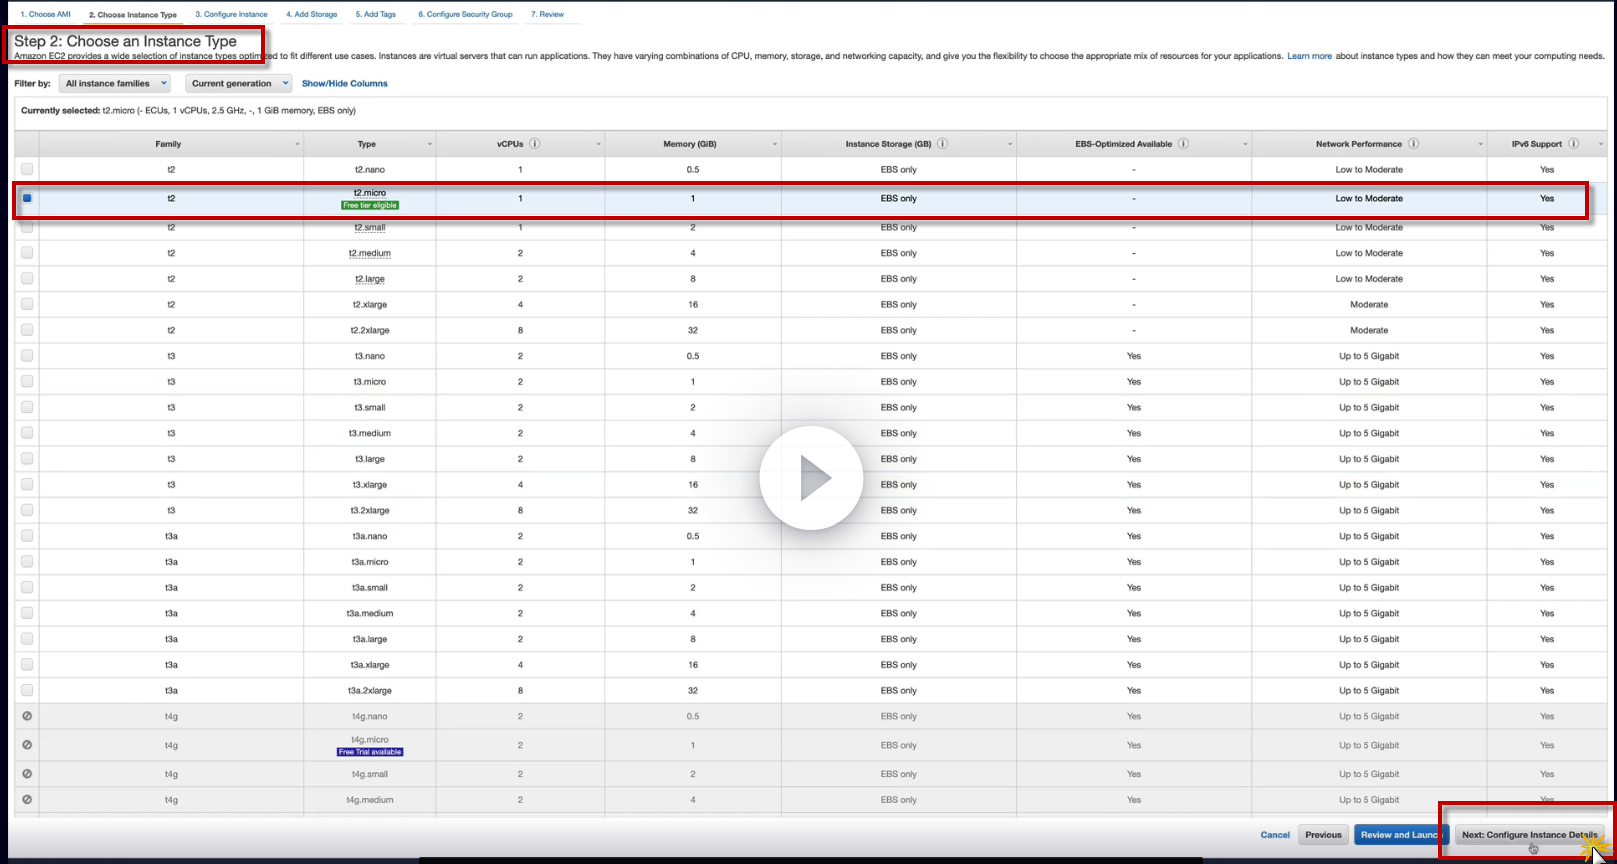This screenshot has height=864, width=1617.
Task: Open the Current generation filter dropdown
Action: click(x=238, y=84)
